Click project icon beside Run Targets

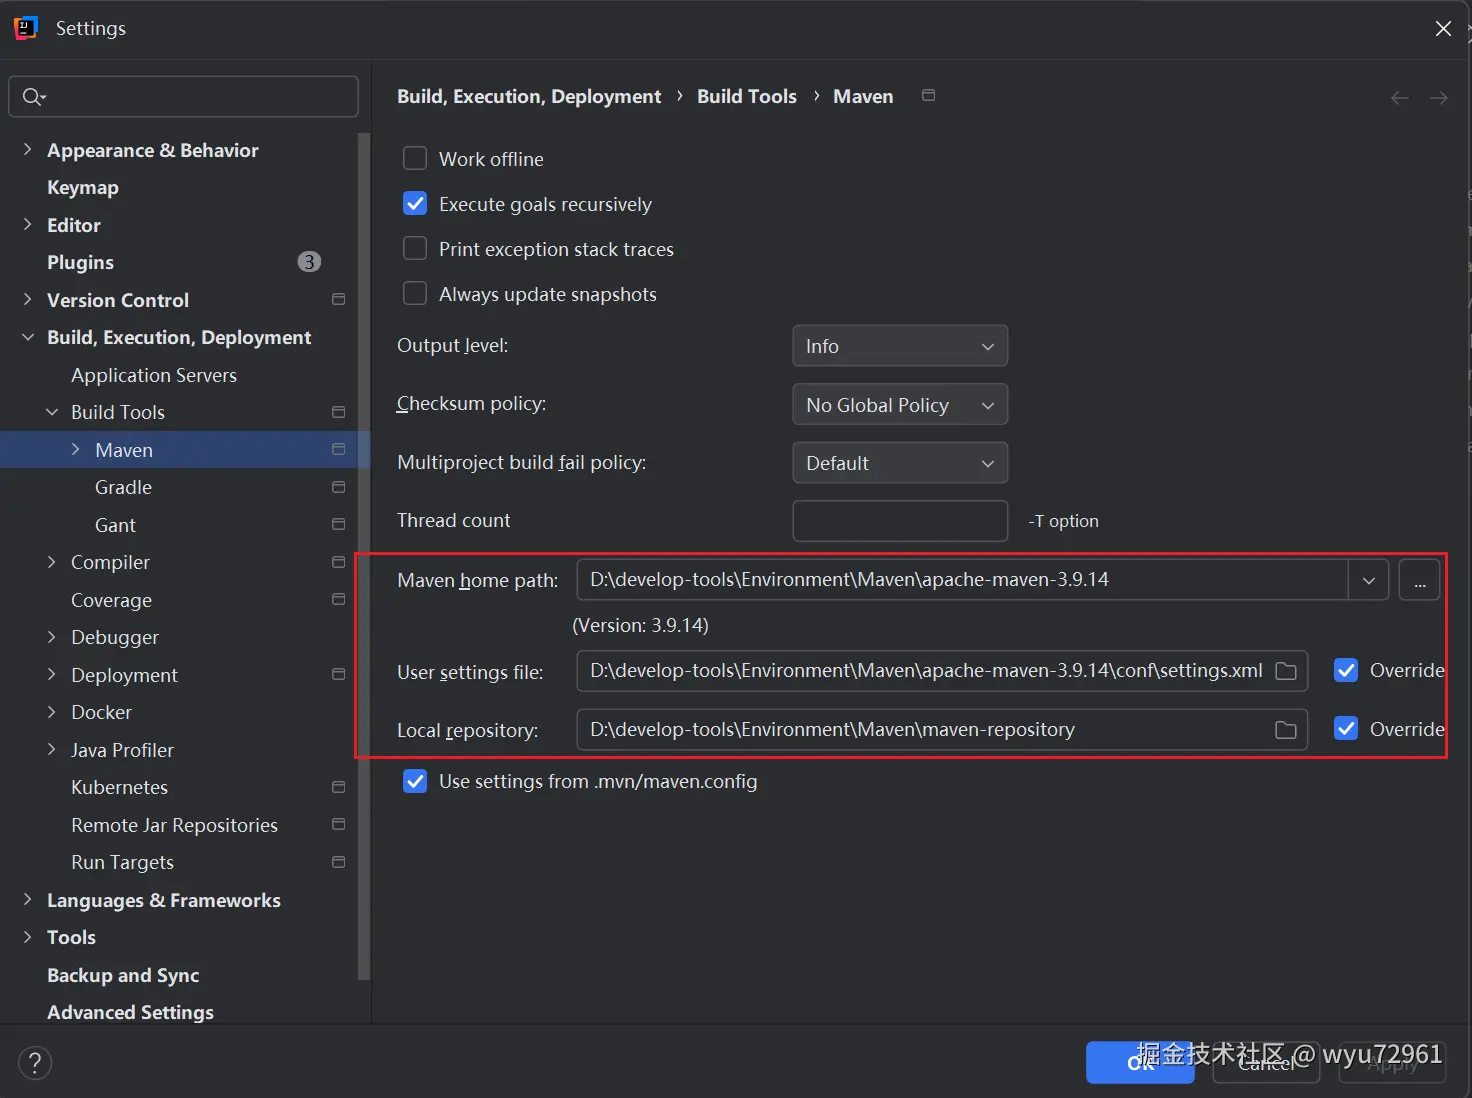[x=338, y=862]
